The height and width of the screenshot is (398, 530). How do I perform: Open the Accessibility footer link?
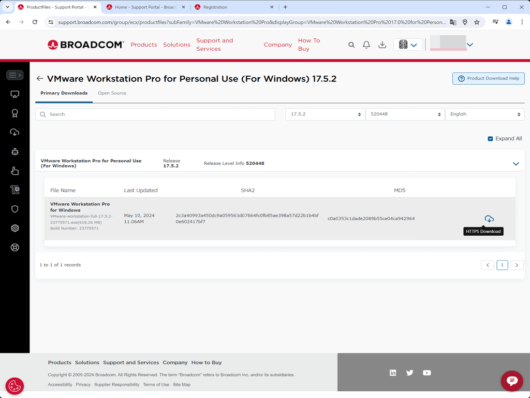[60, 384]
